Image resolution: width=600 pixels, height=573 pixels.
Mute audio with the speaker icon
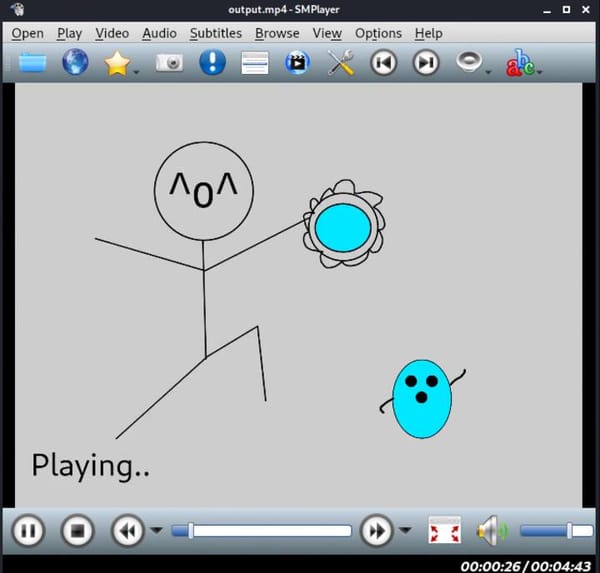click(490, 530)
